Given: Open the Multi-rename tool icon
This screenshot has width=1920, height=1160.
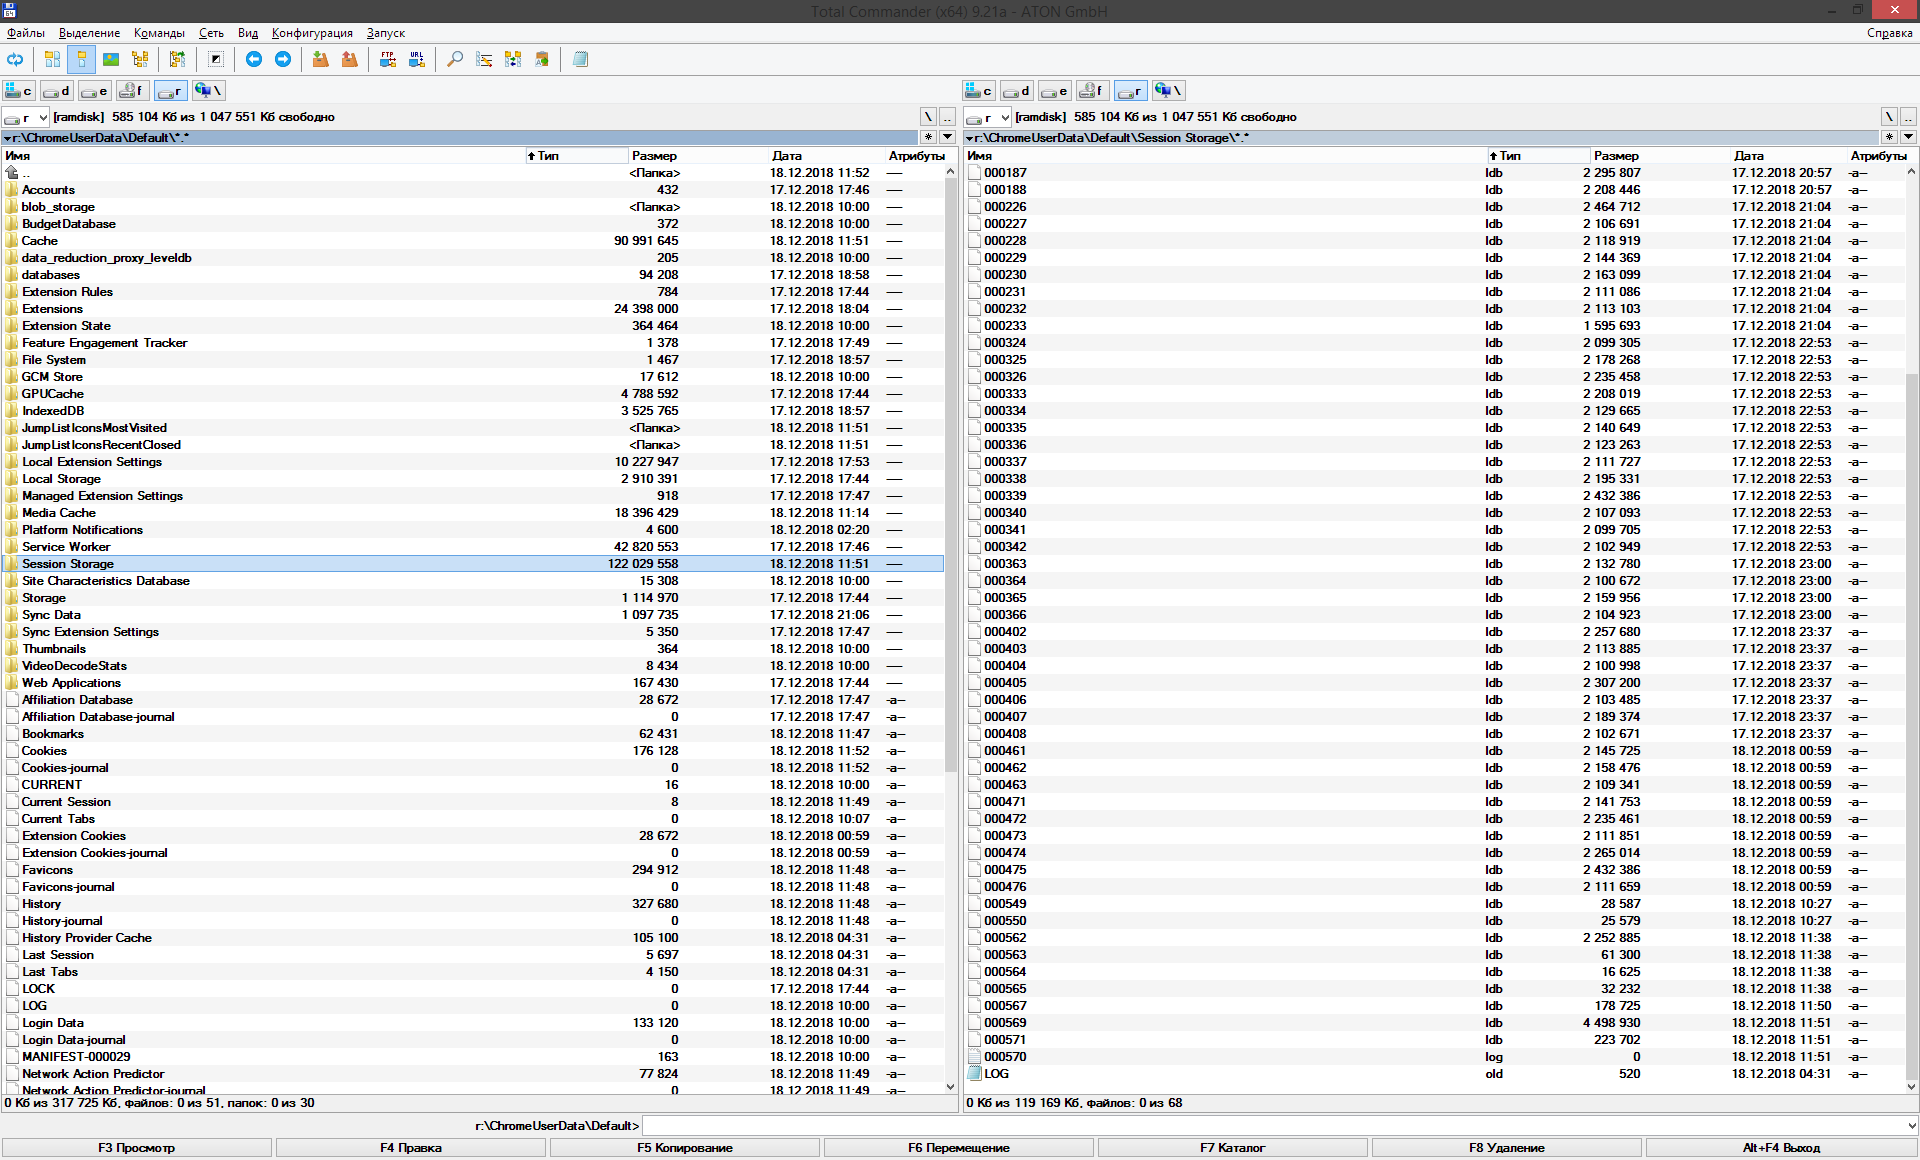Looking at the screenshot, I should click(484, 60).
